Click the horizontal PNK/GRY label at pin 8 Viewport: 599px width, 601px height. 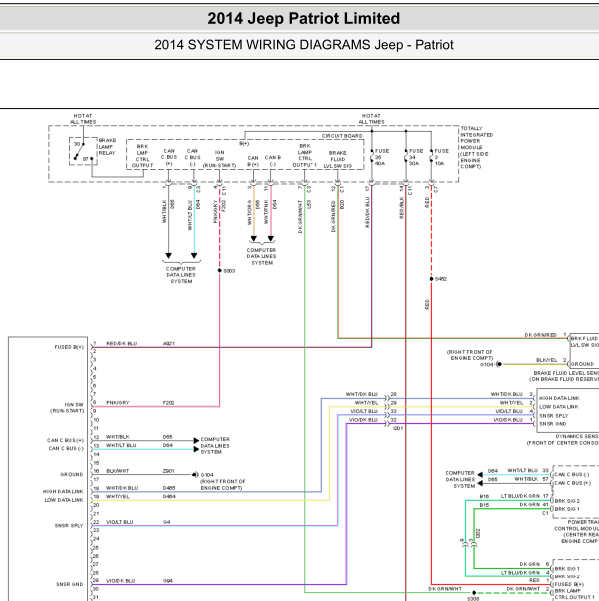coord(118,403)
